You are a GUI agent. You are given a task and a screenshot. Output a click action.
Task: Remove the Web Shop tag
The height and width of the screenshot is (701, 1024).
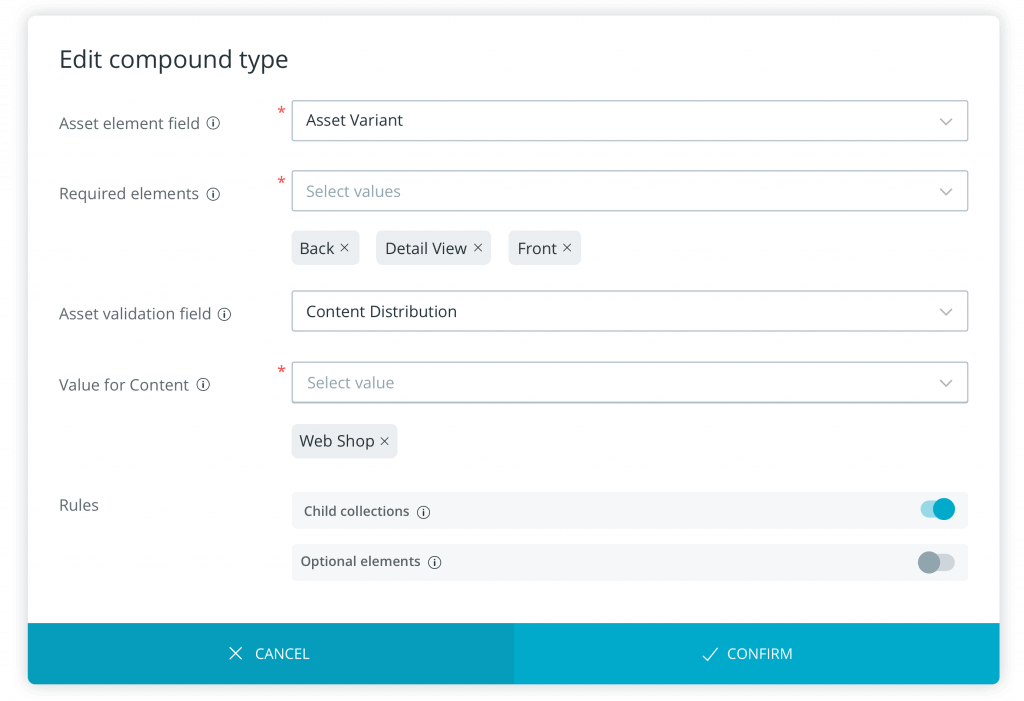(x=384, y=441)
